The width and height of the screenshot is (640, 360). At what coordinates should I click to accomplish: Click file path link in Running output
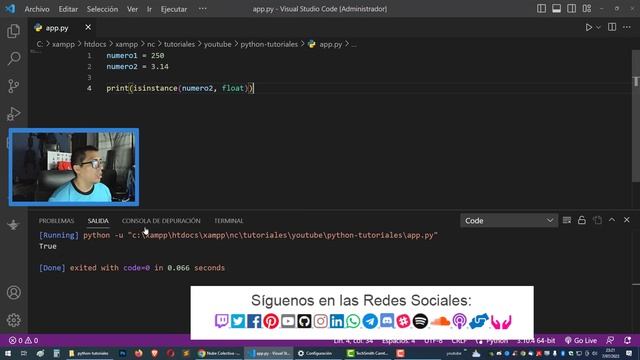[x=282, y=235]
